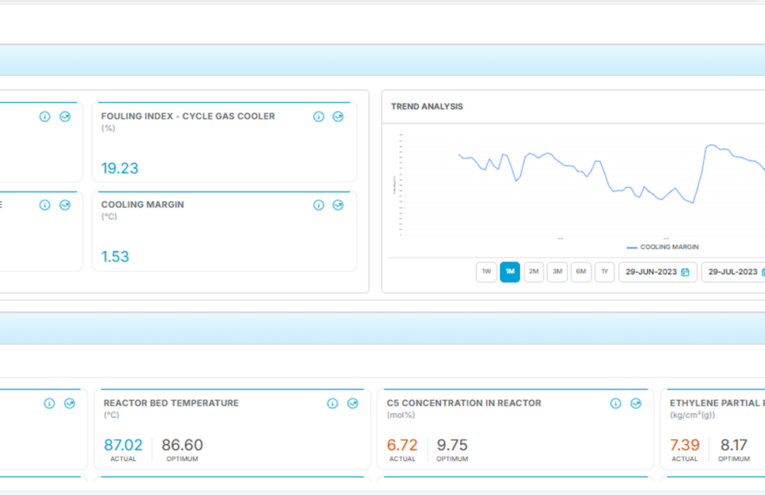Click the 87.02 actual reactor bed temperature
Screen dimensions: 765x495
click(x=123, y=445)
